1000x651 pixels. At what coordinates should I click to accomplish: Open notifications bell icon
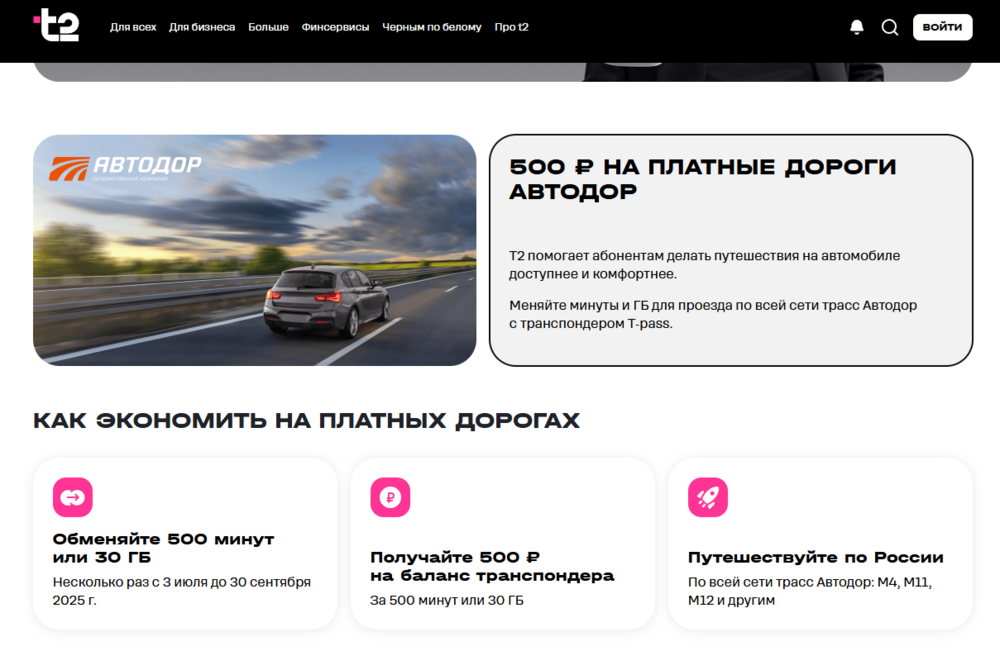coord(857,27)
